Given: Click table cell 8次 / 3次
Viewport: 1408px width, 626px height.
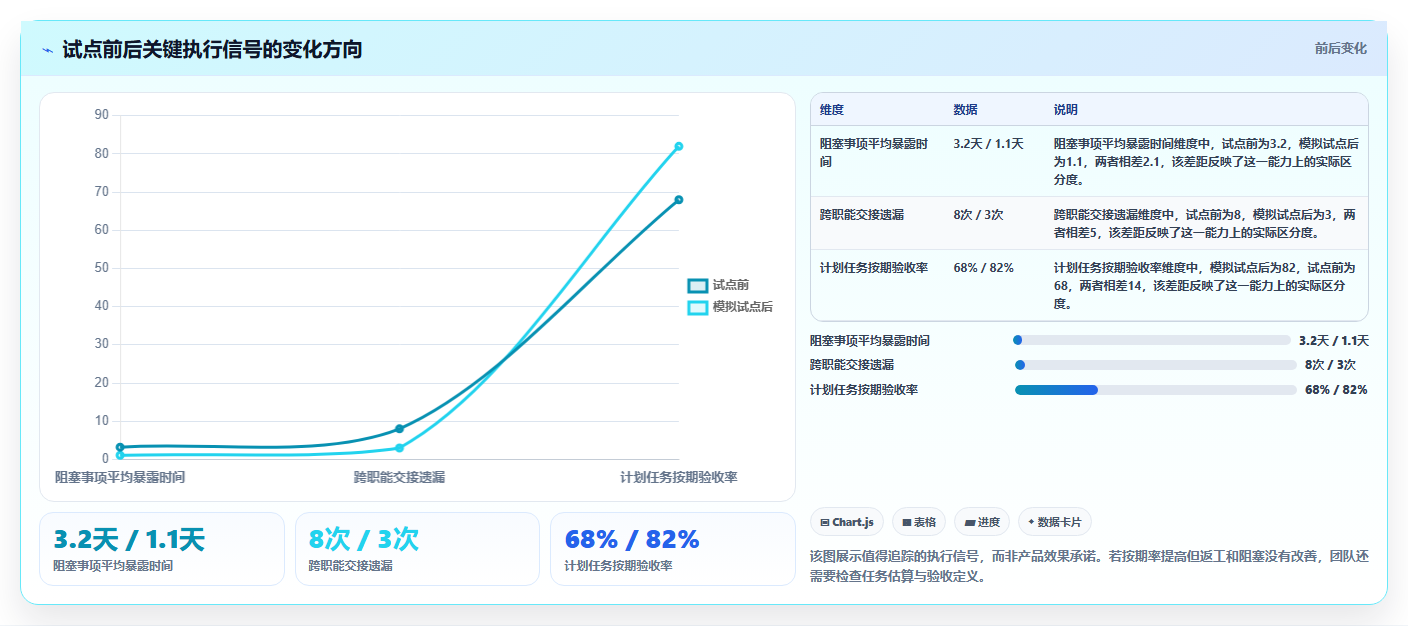Looking at the screenshot, I should point(994,223).
